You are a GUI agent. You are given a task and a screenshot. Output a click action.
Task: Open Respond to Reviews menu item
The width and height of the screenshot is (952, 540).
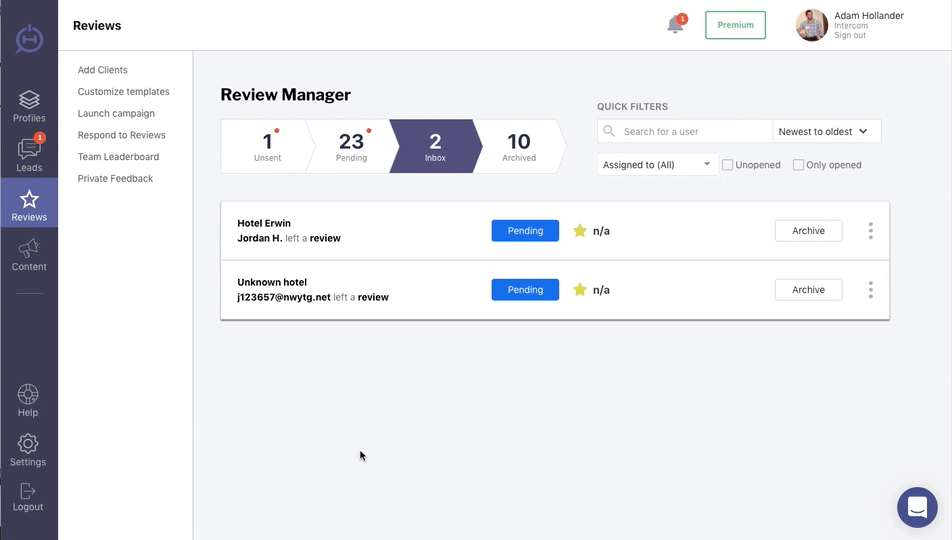(x=121, y=135)
